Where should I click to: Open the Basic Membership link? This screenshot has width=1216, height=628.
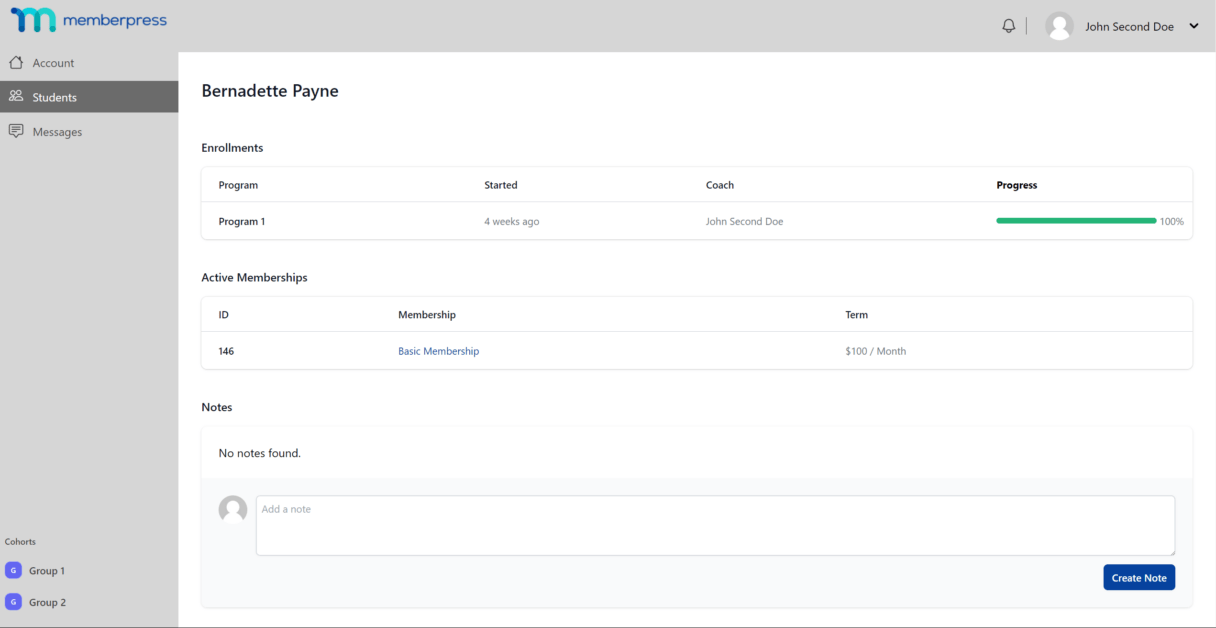438,351
